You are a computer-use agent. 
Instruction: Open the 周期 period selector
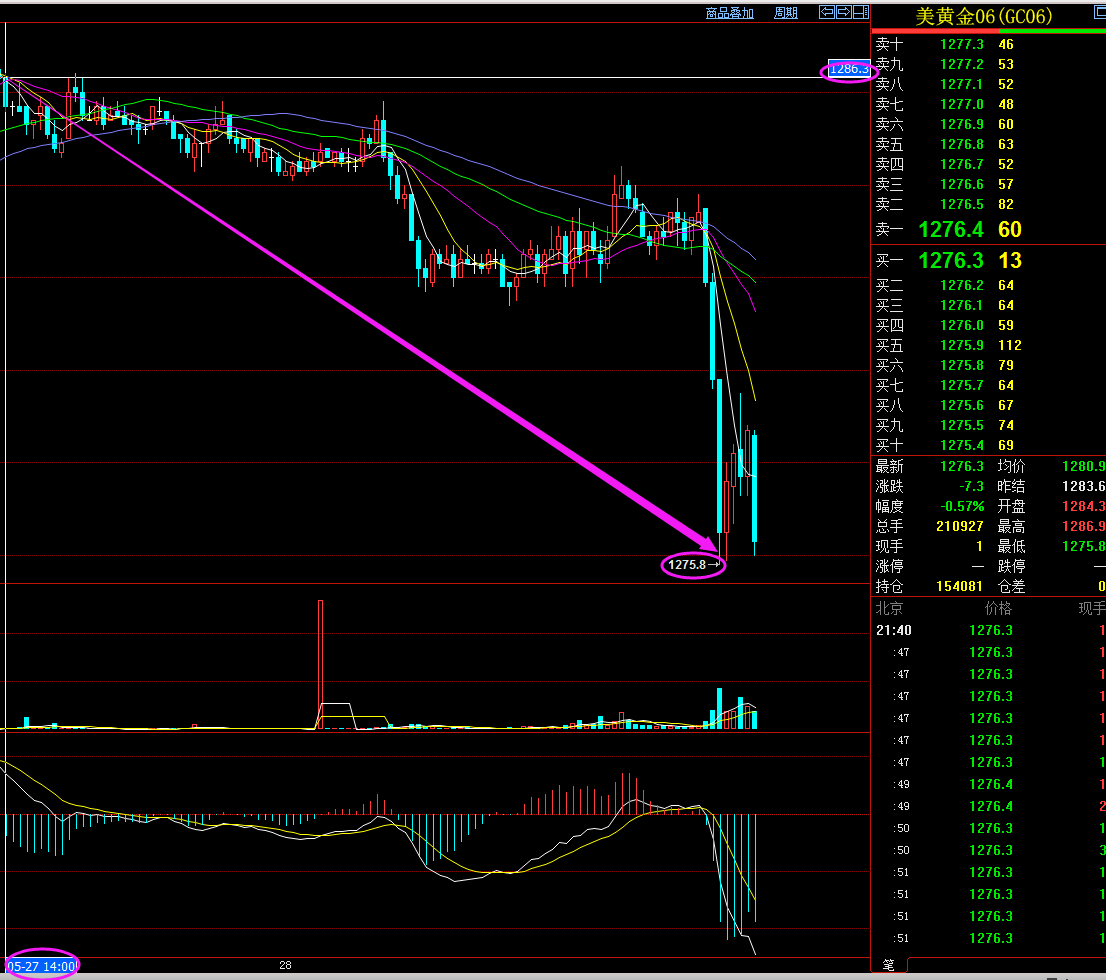coord(786,13)
